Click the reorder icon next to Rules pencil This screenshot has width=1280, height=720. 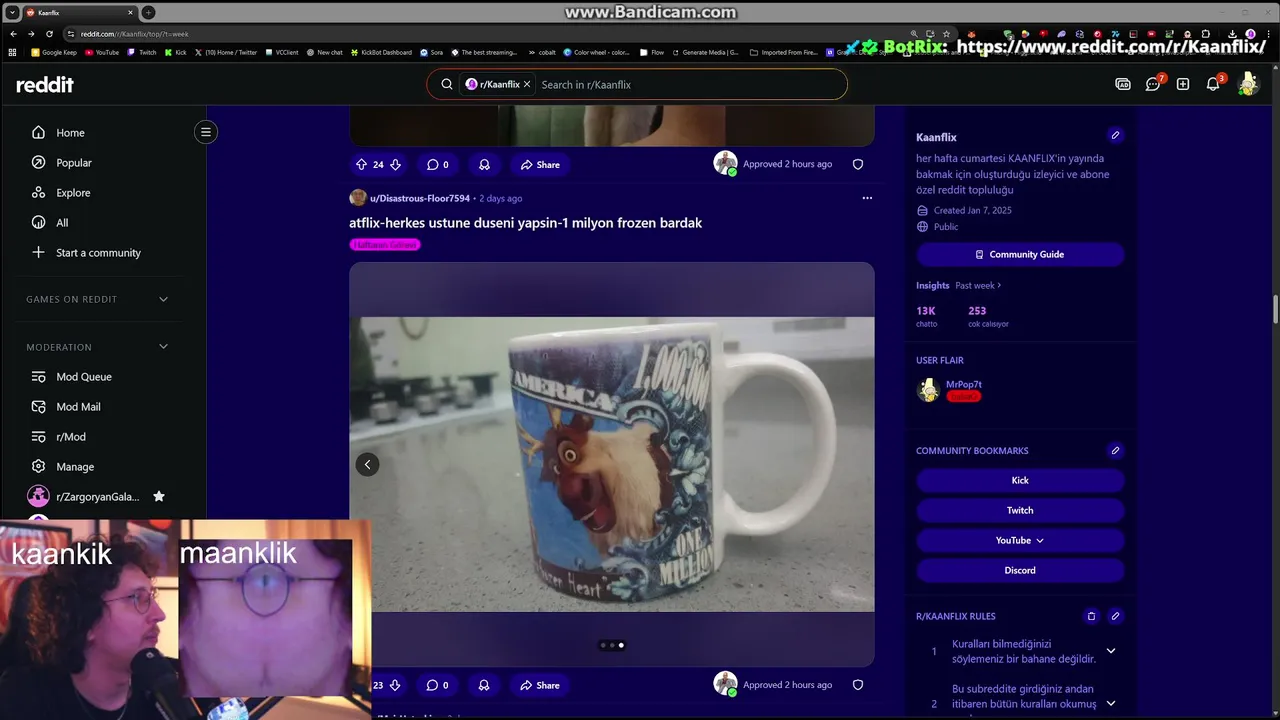pos(1091,617)
